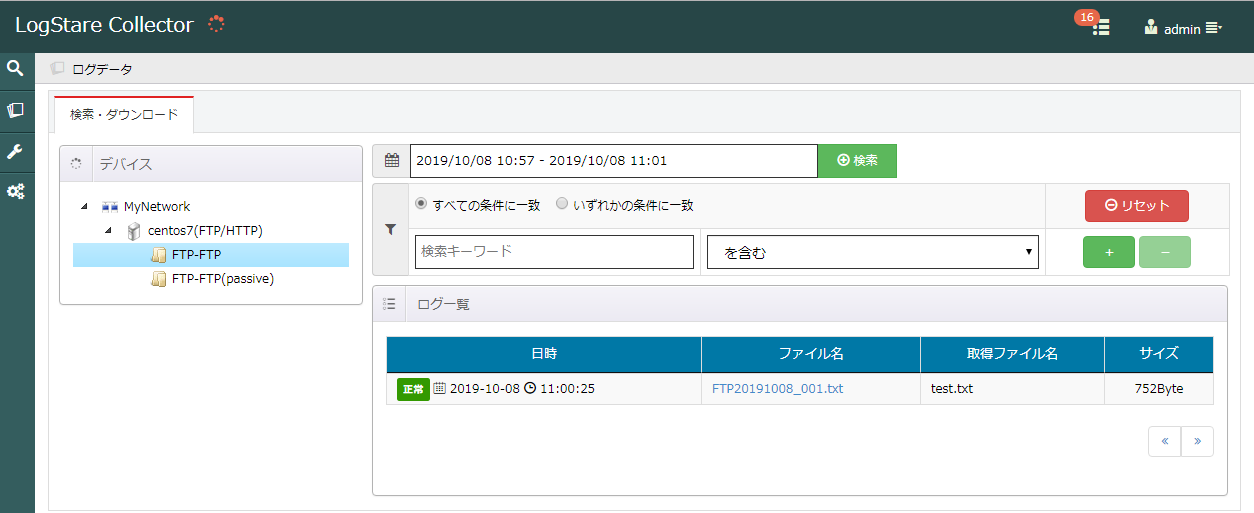This screenshot has height=513, width=1254.
Task: Click the LogStare Collector title
Action: (104, 25)
